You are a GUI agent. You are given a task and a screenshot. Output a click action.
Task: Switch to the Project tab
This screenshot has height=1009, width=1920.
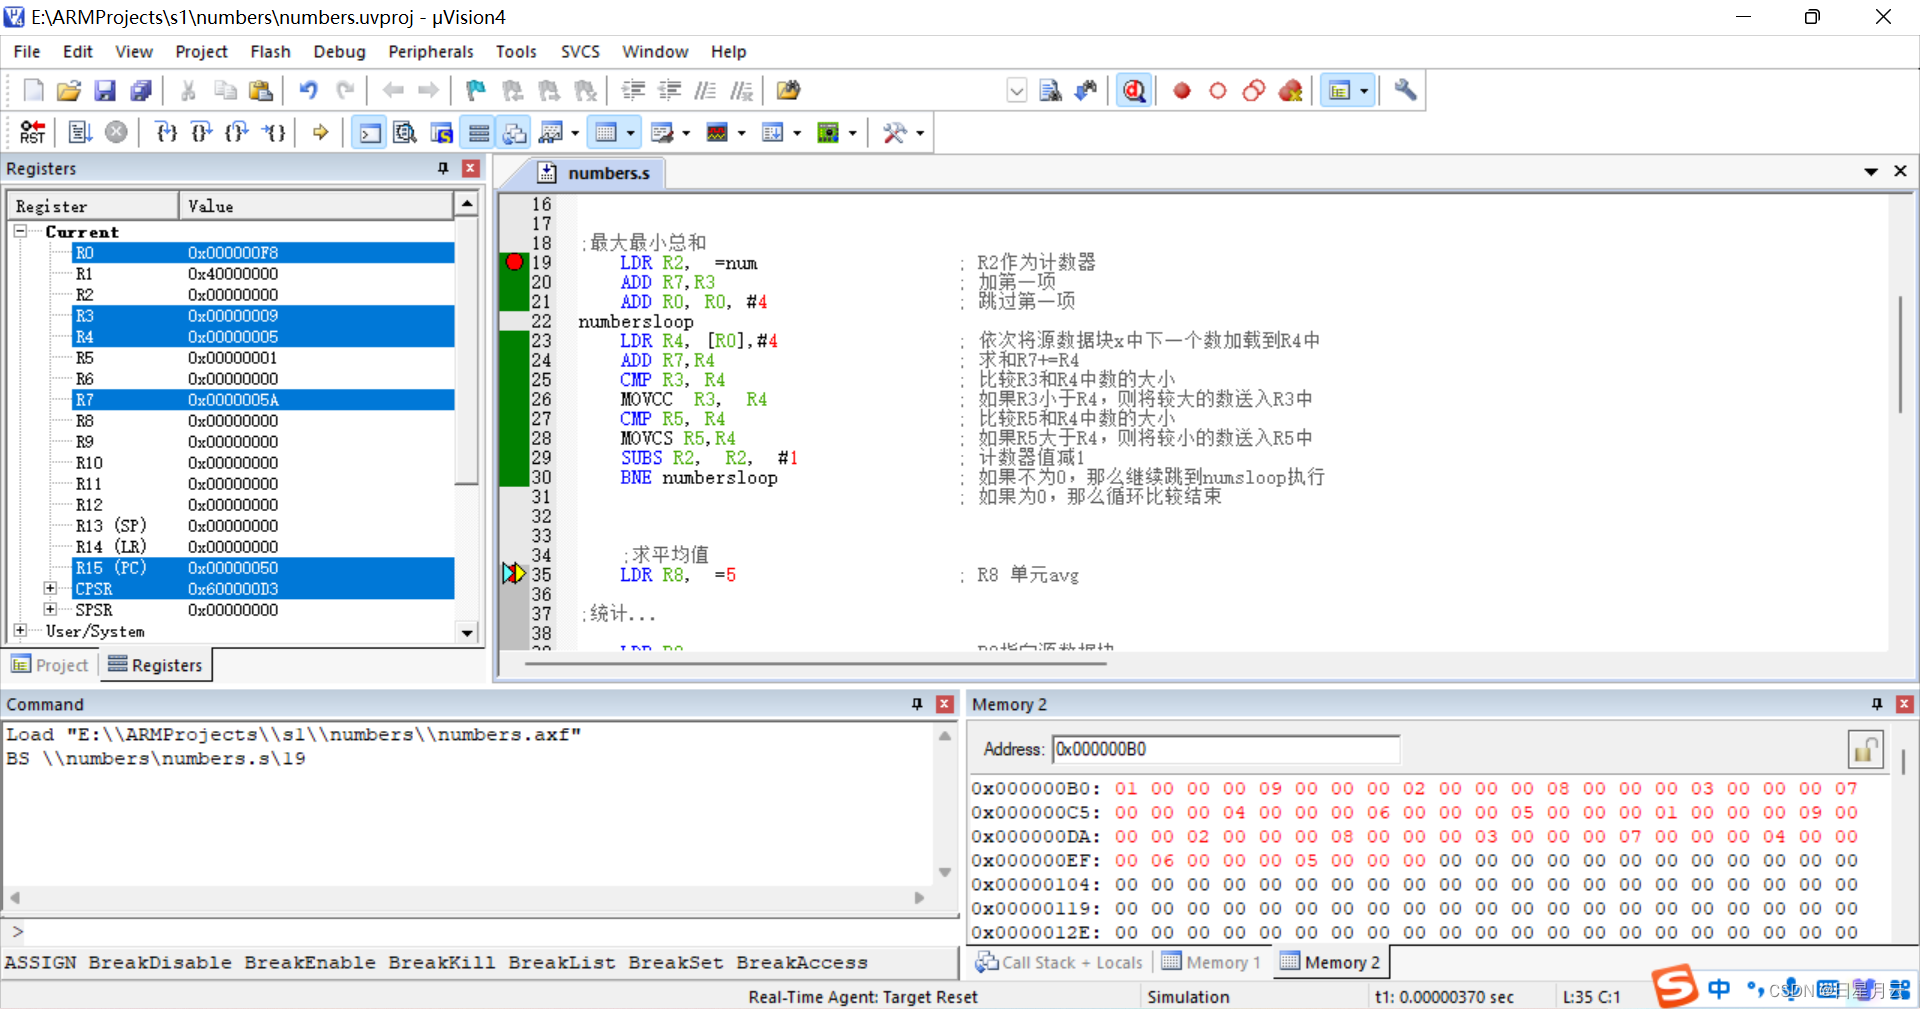50,665
